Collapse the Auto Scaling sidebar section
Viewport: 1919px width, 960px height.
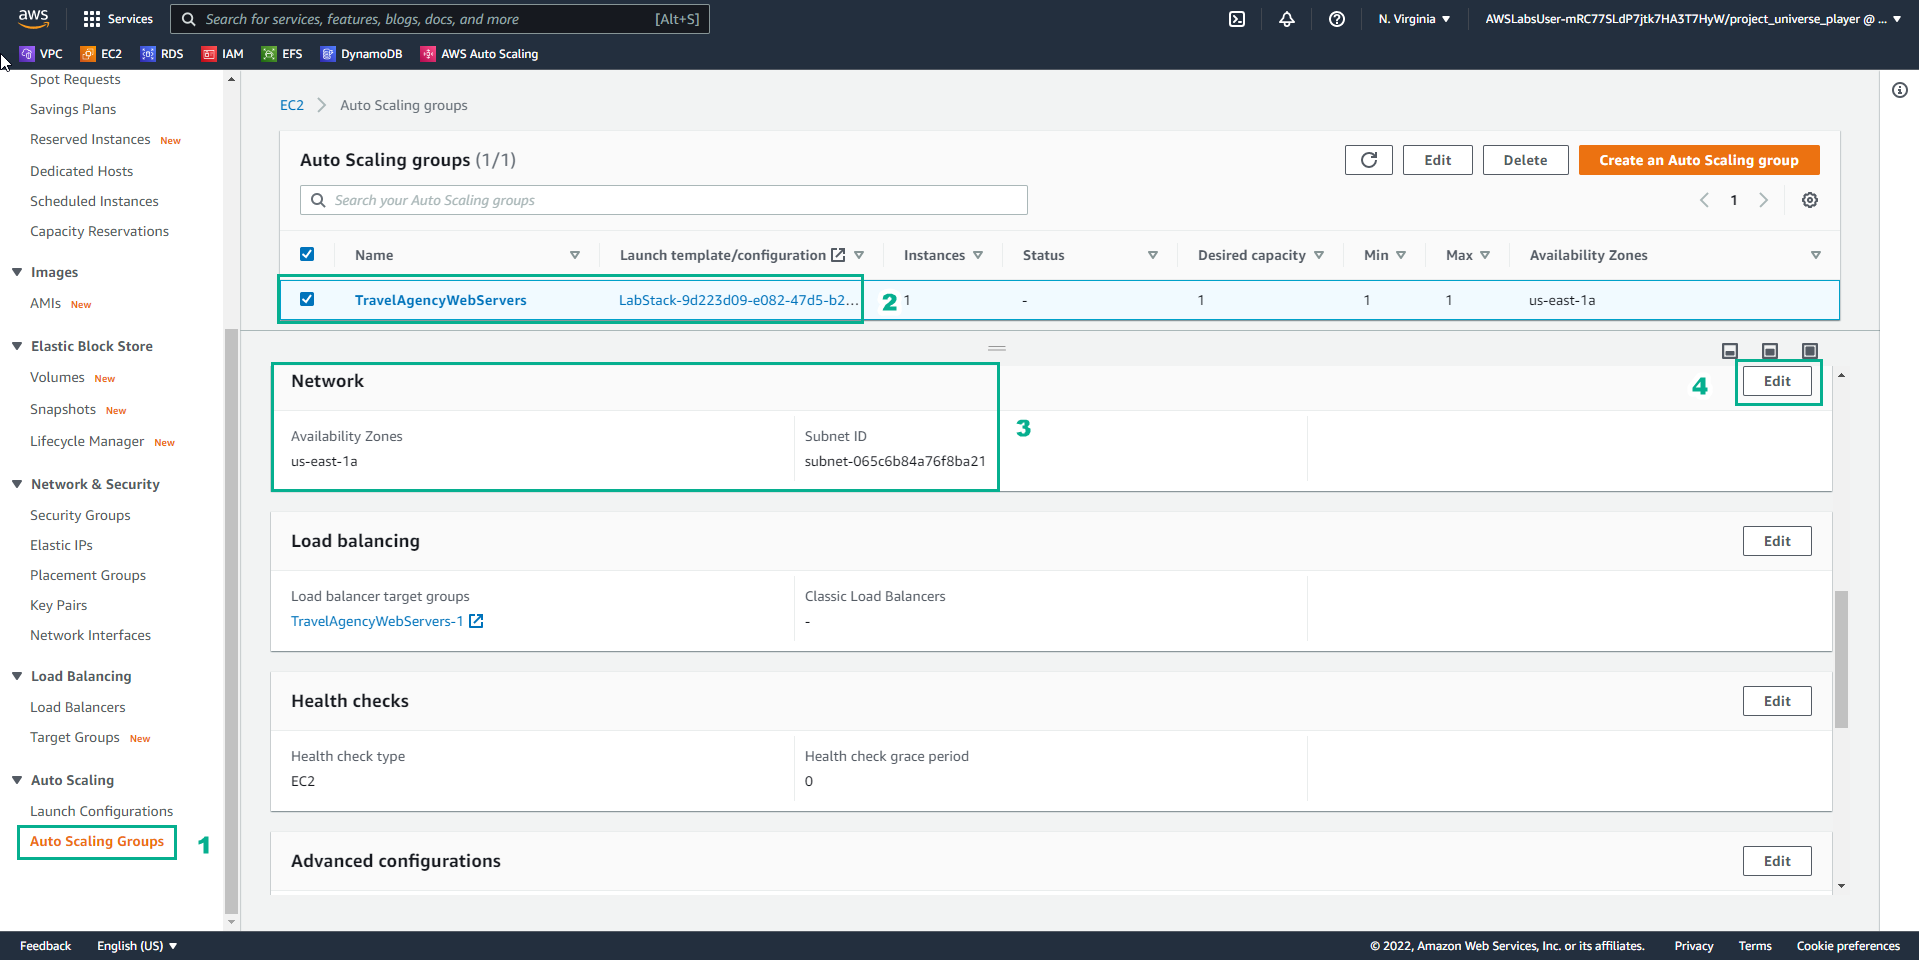coord(17,780)
